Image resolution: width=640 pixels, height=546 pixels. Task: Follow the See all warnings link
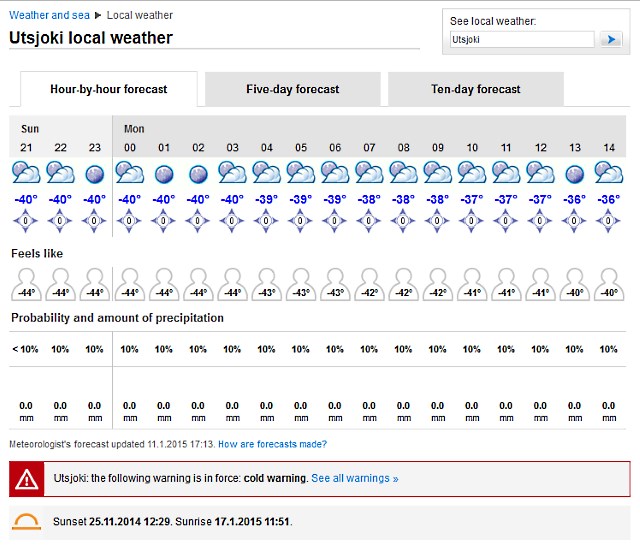coord(355,478)
